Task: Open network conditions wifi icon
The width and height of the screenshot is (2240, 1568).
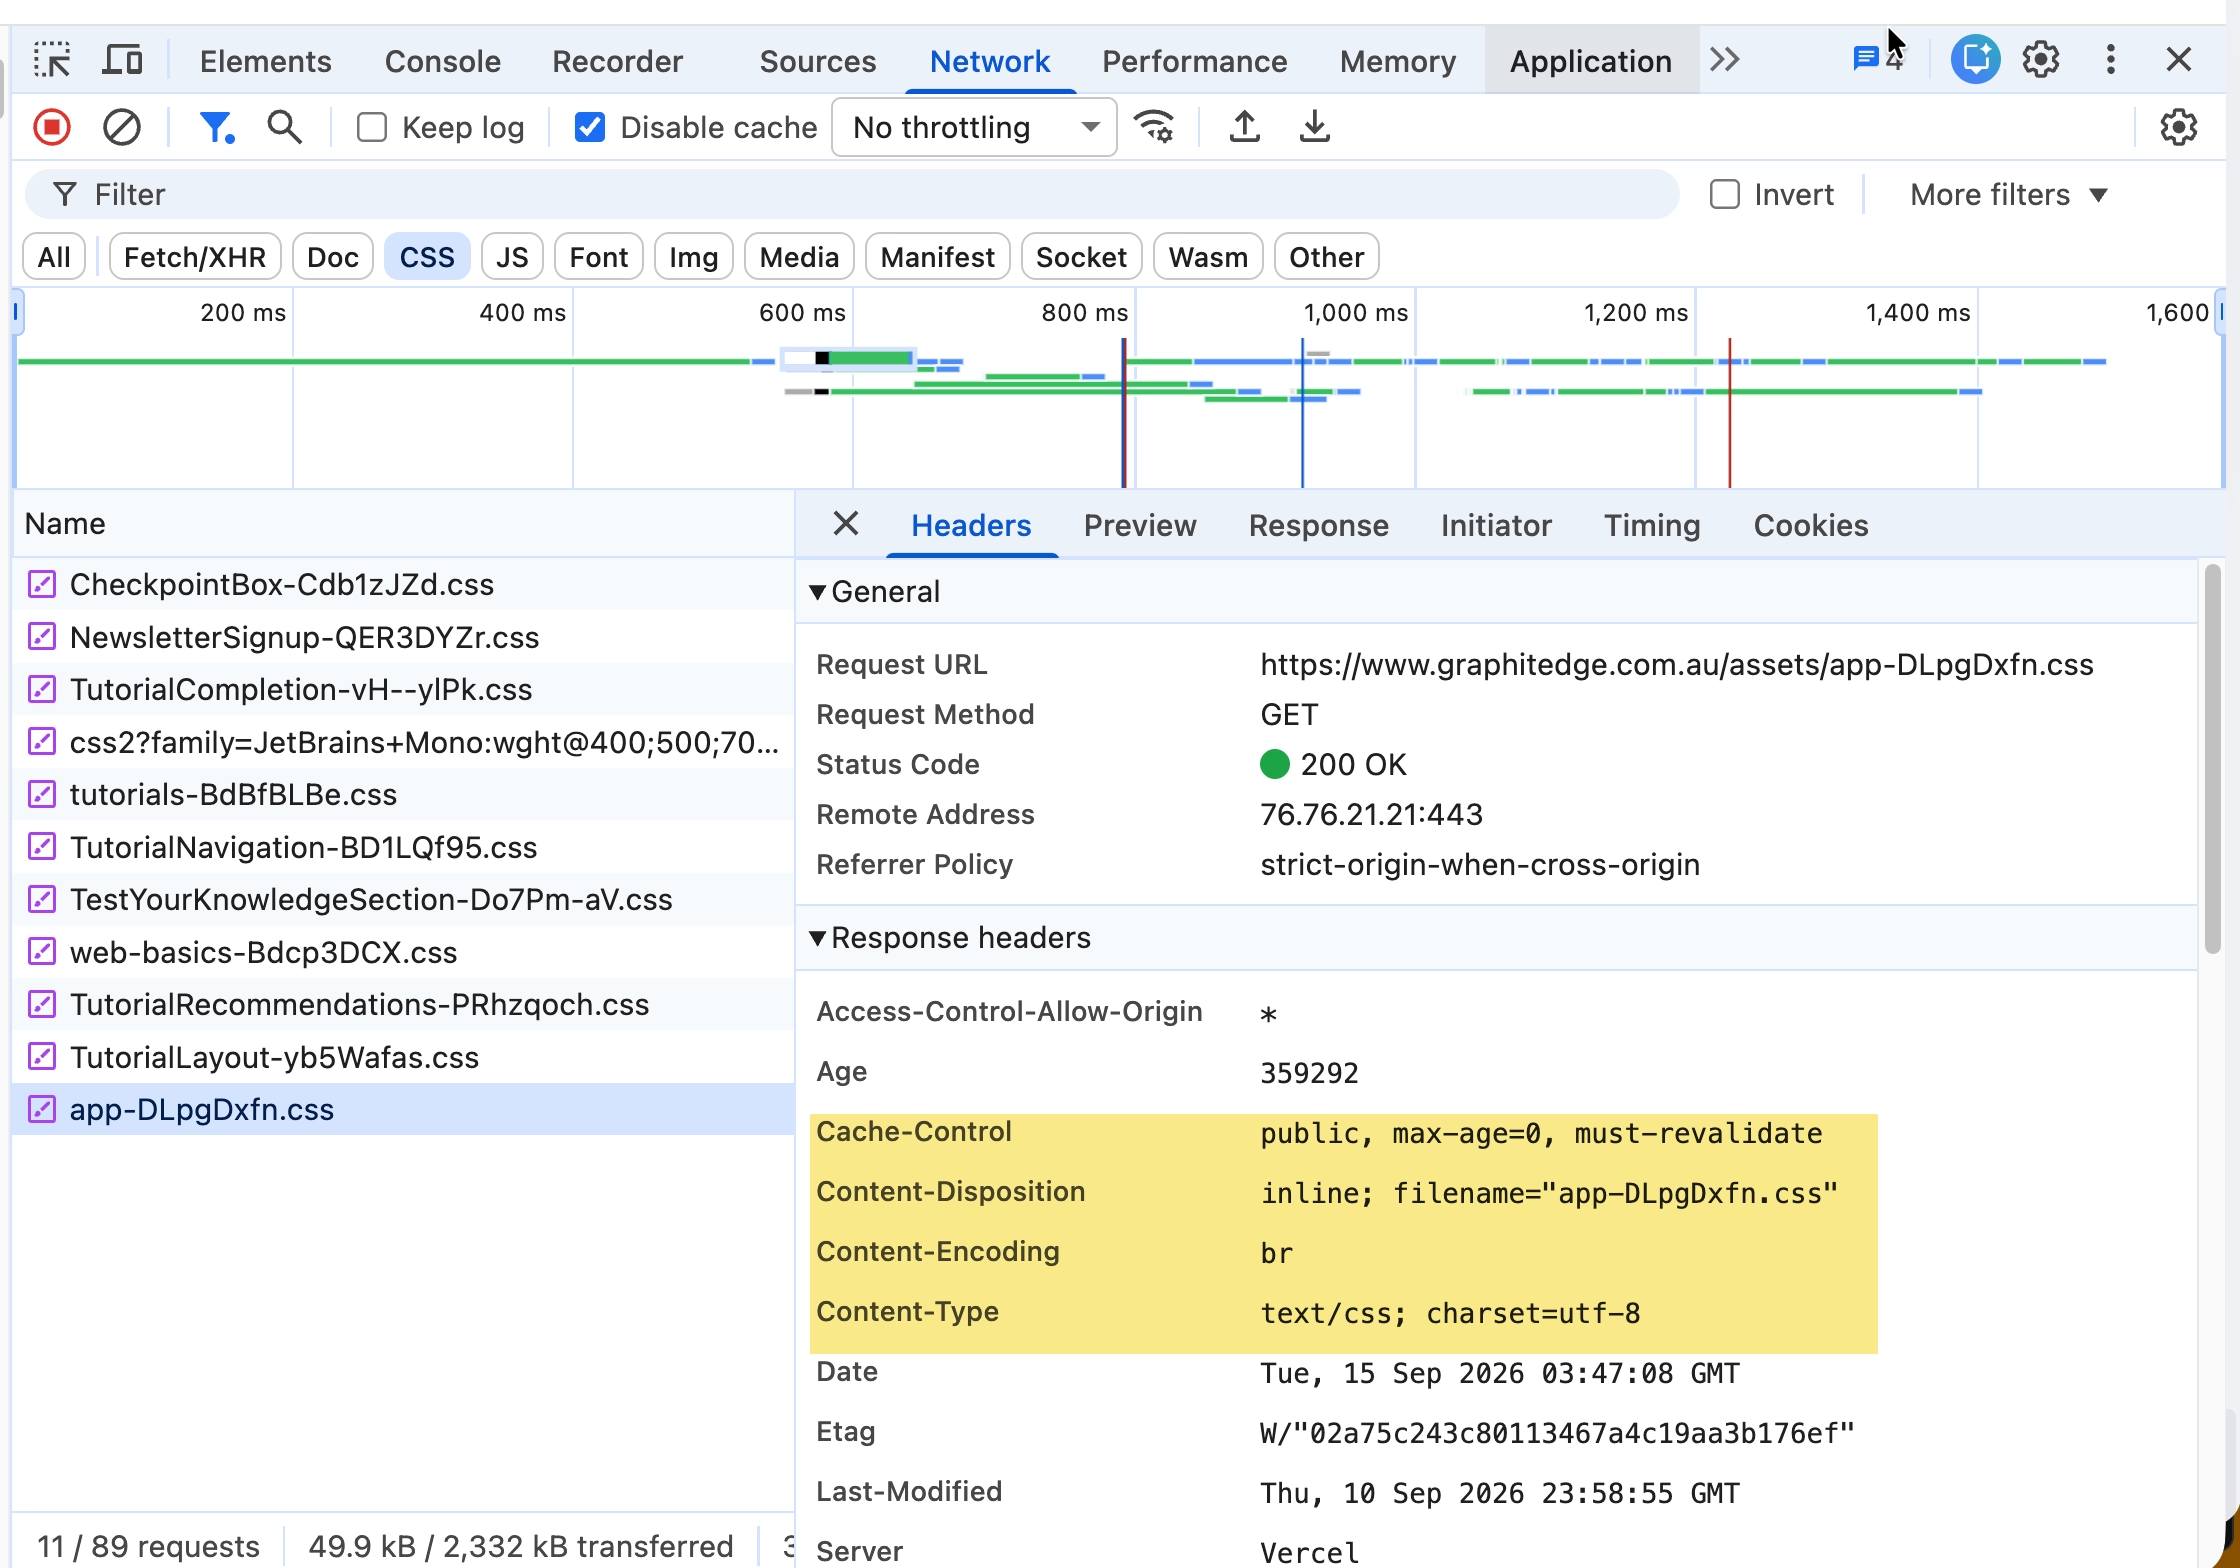Action: coord(1155,127)
